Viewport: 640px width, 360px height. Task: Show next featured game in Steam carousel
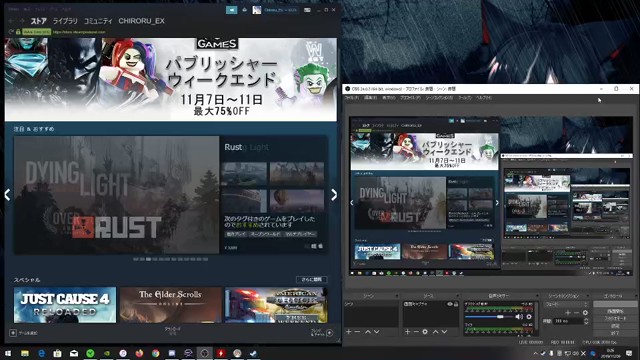334,195
